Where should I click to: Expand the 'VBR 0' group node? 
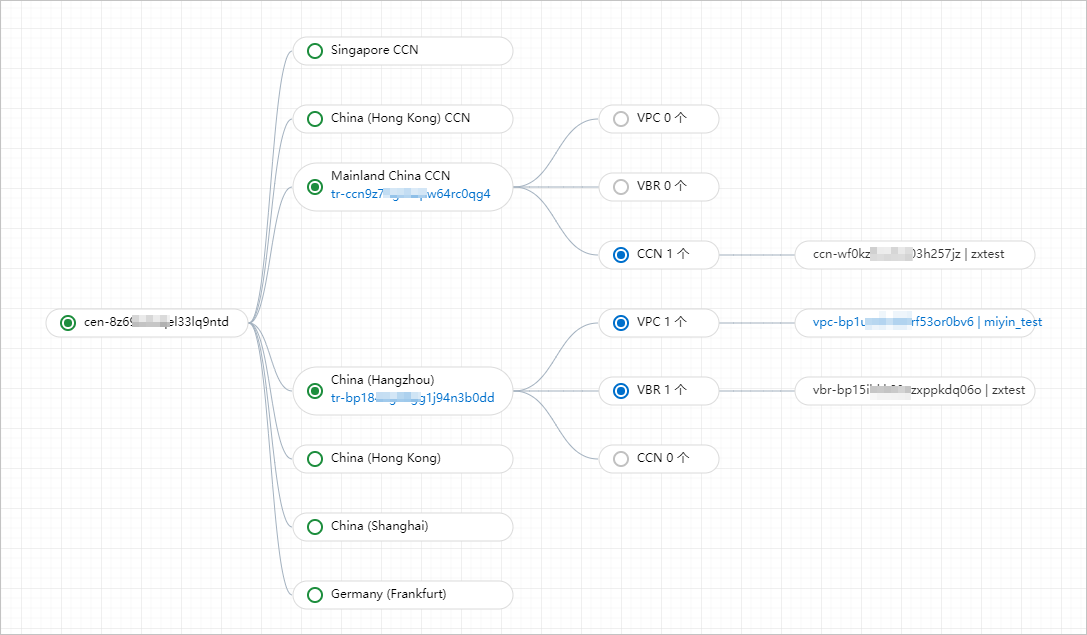click(659, 186)
